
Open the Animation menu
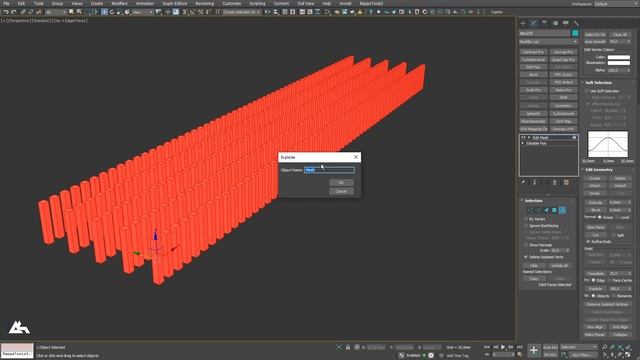(145, 4)
